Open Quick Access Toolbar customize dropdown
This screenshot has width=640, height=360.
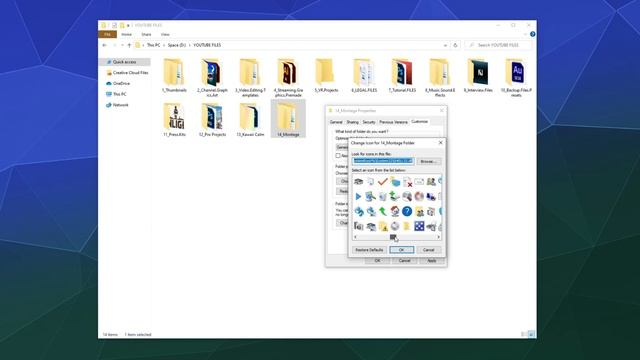tap(128, 25)
